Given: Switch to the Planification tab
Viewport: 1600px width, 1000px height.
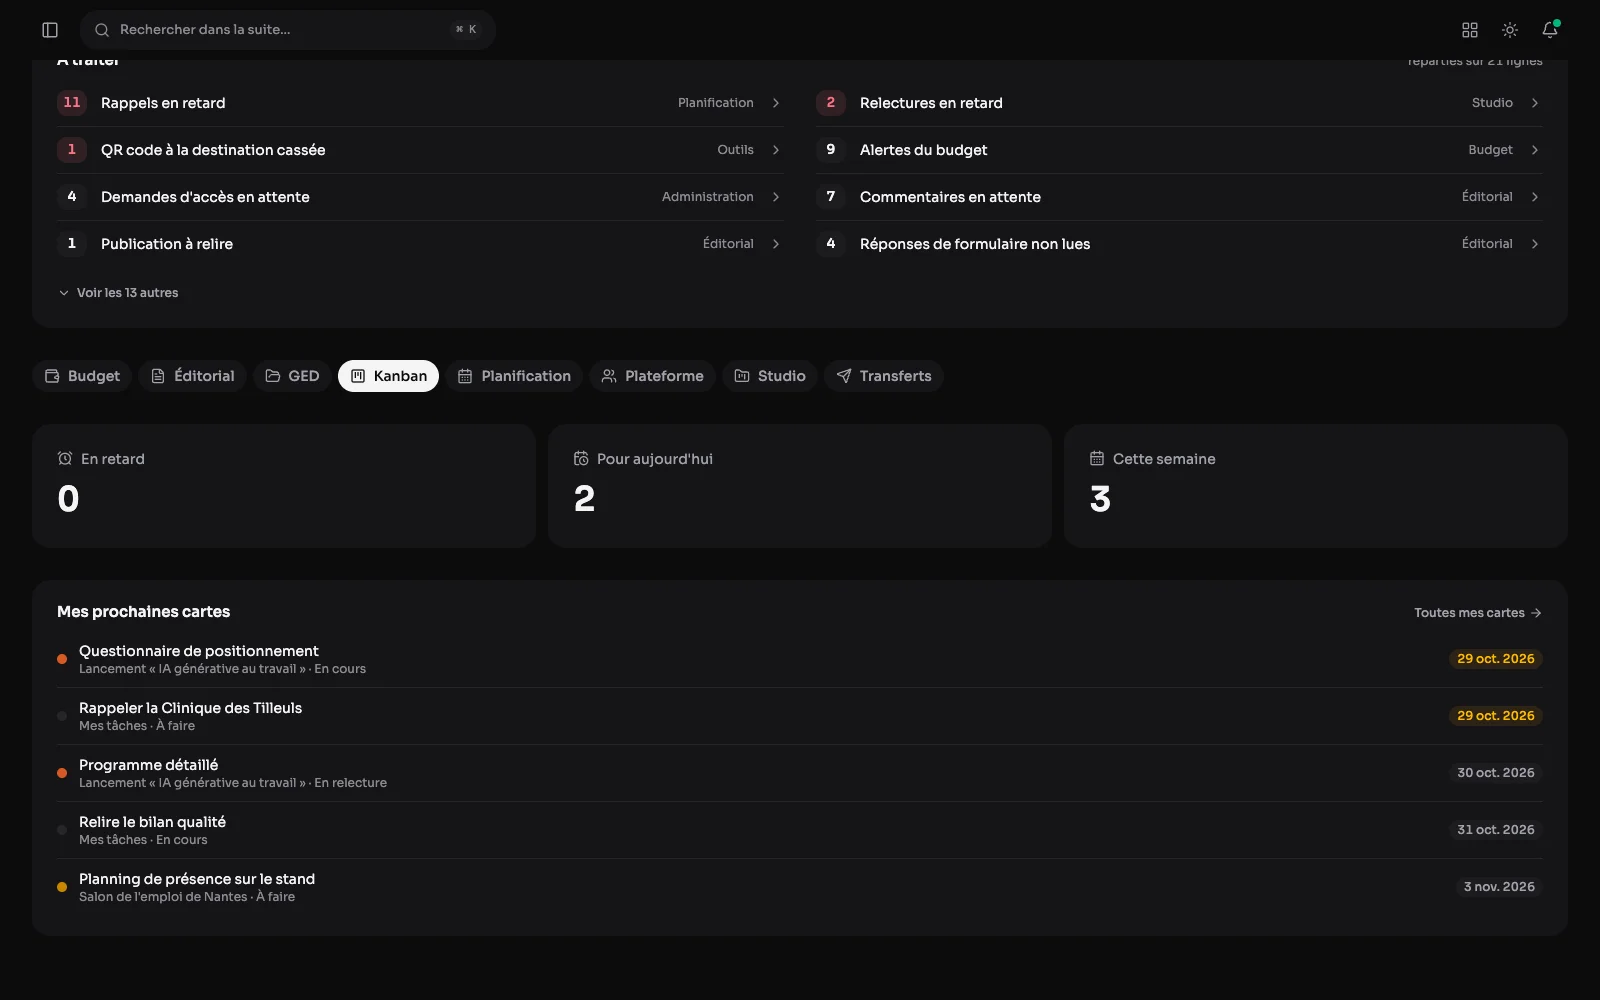Looking at the screenshot, I should (514, 376).
